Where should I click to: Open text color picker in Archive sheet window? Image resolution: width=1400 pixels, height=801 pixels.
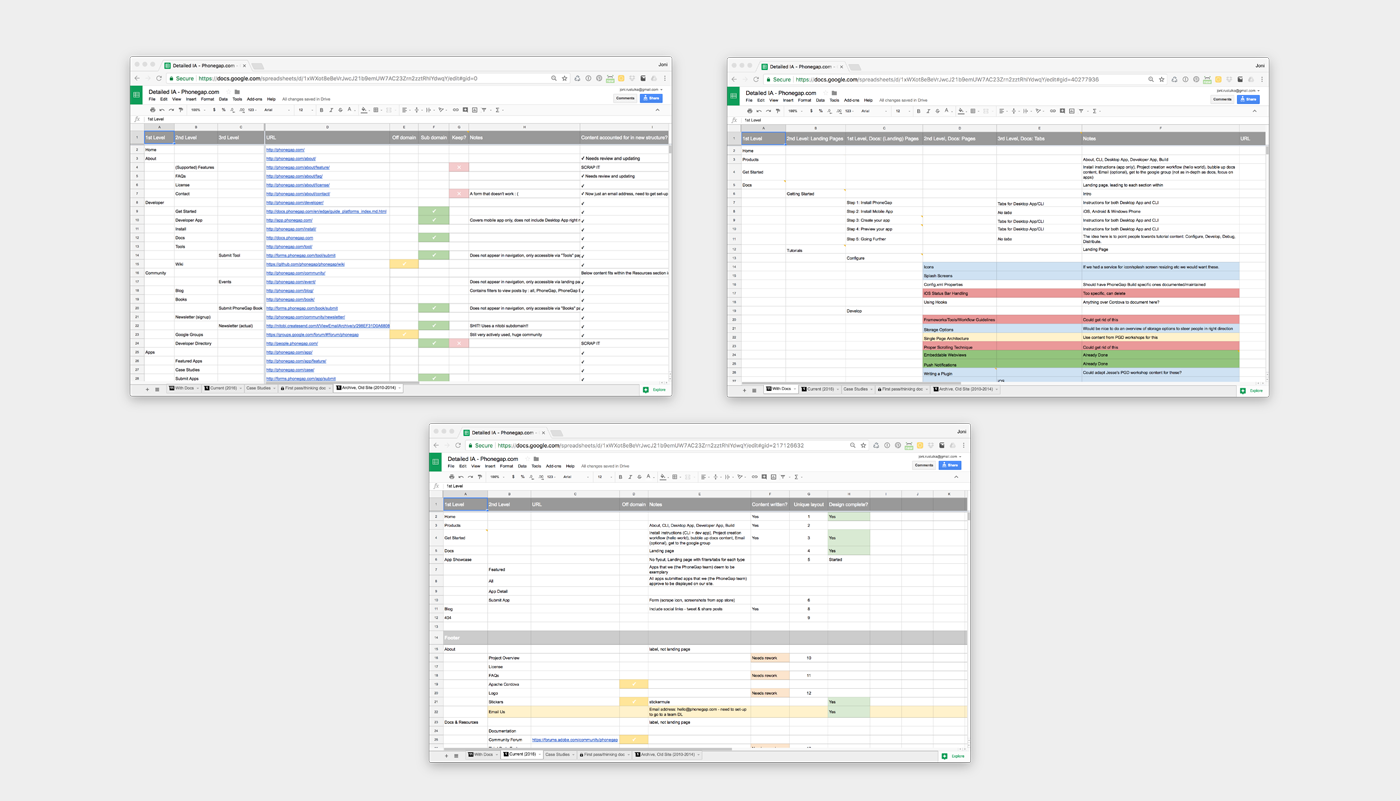pyautogui.click(x=351, y=110)
